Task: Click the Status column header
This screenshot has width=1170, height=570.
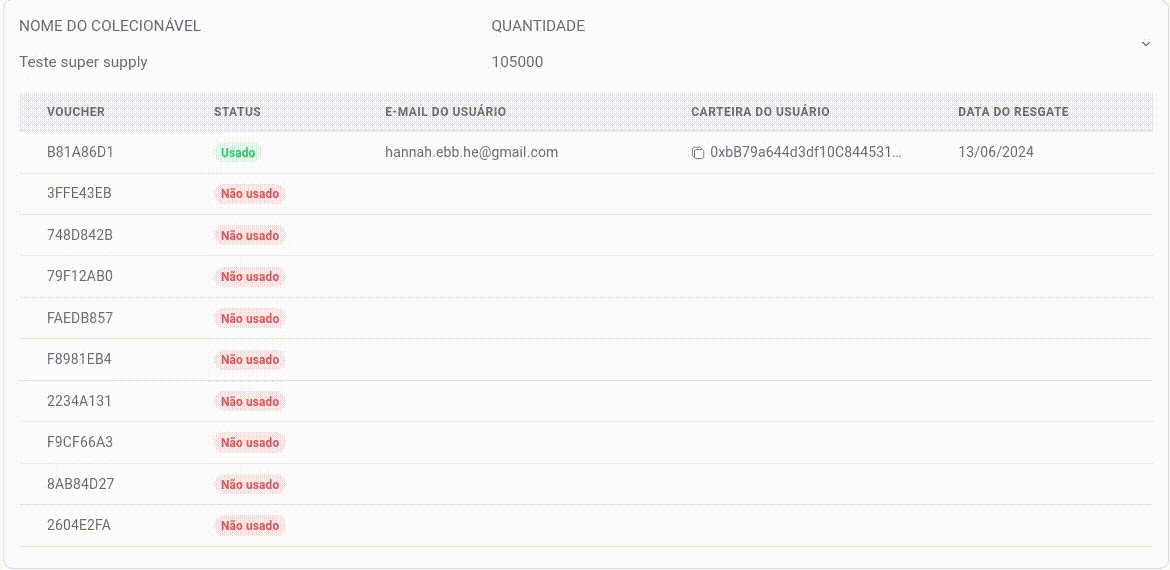Action: [237, 112]
